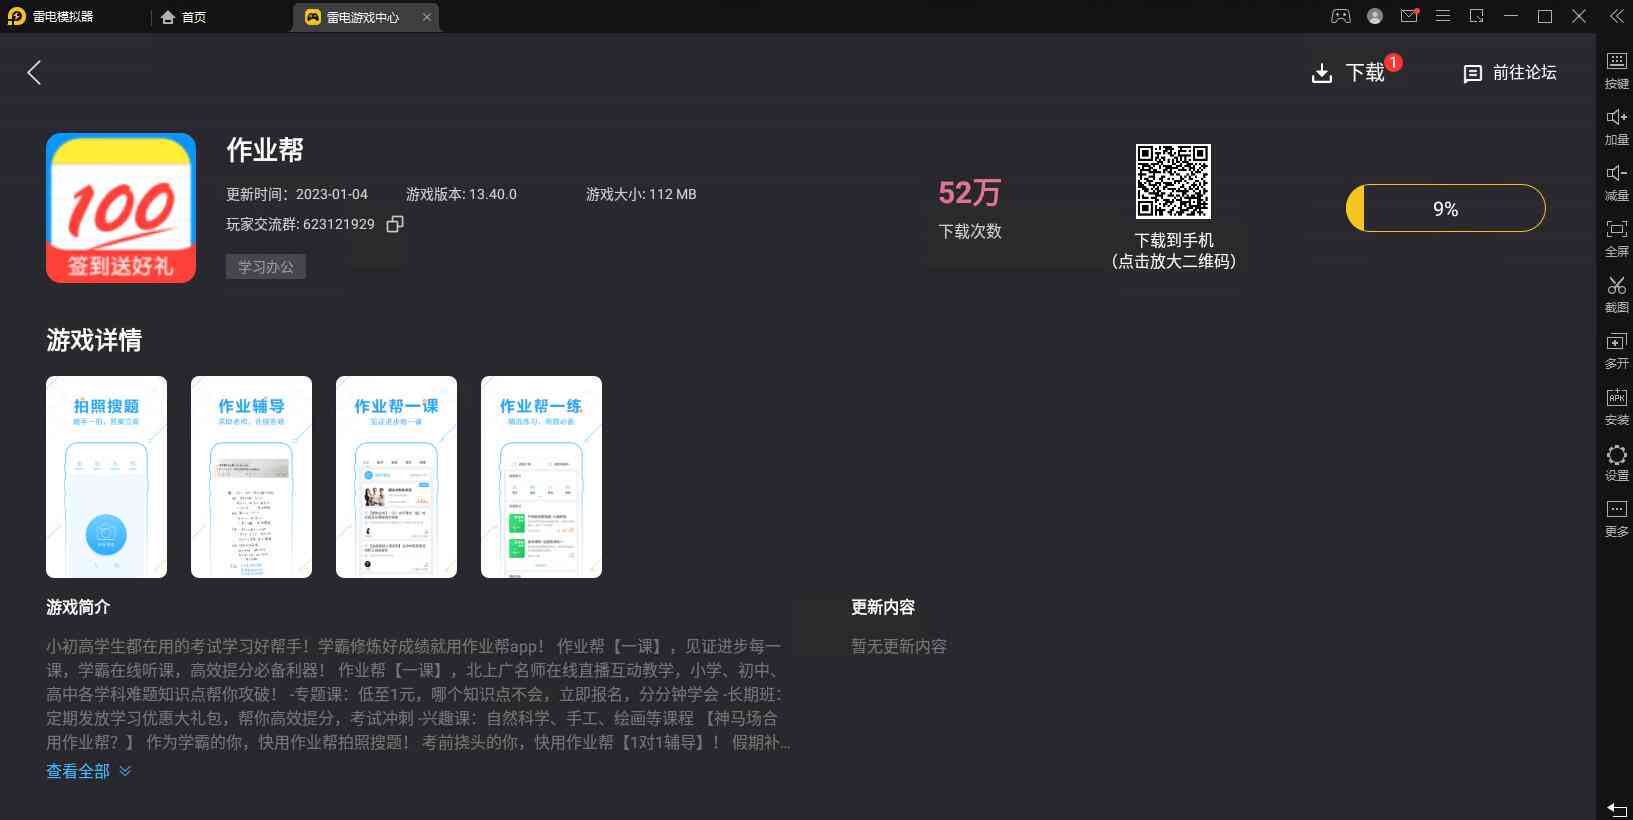The image size is (1633, 820).
Task: Copy the player group number 623121929
Action: (395, 224)
